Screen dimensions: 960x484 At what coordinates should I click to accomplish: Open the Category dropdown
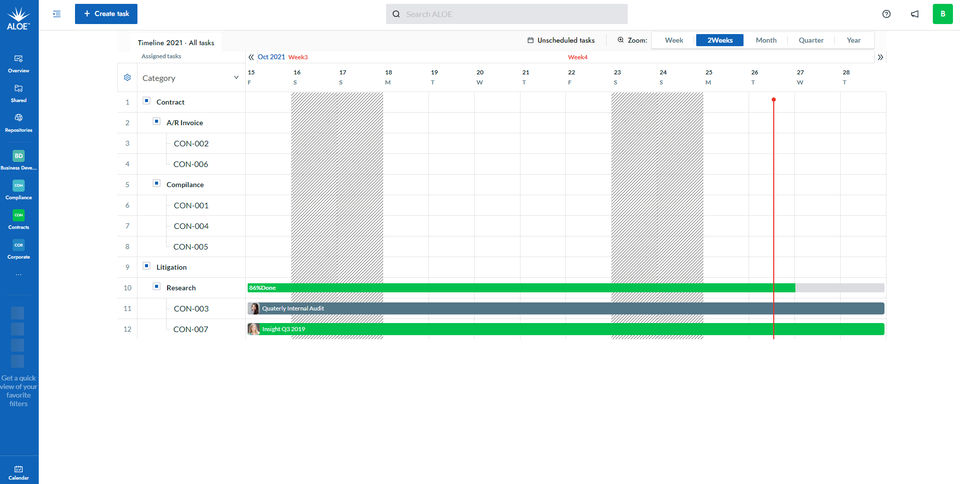tap(190, 78)
